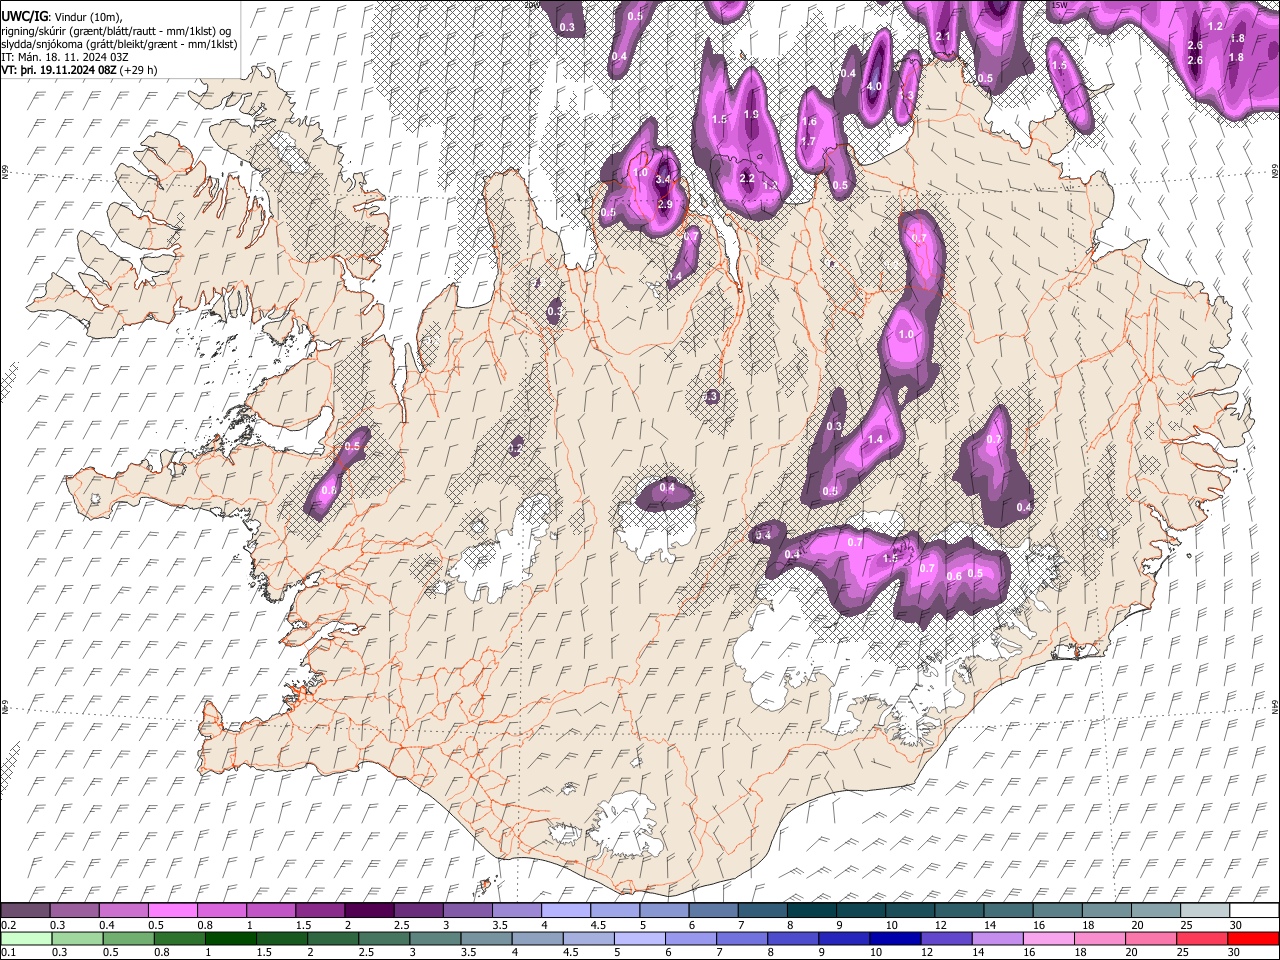Click the "3.4" precipitation value on the map
Screen dimensions: 1280x960
point(664,180)
